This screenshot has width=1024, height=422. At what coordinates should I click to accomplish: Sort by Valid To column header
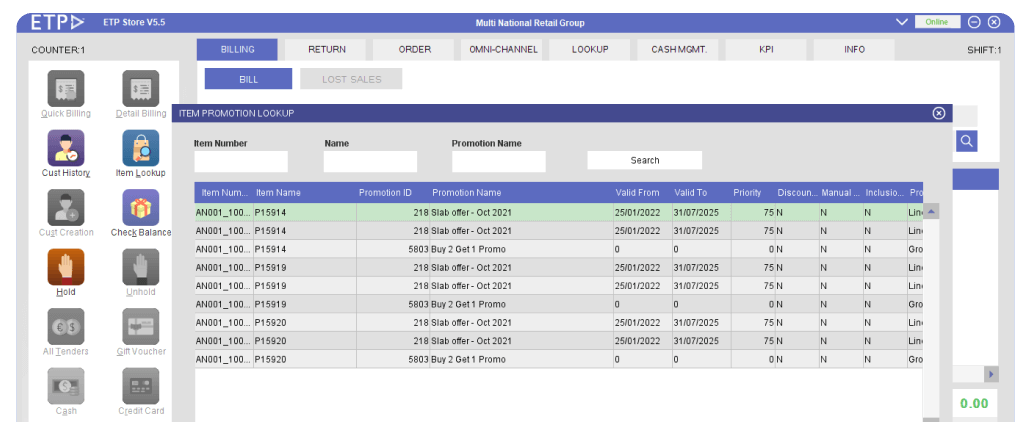pos(701,193)
